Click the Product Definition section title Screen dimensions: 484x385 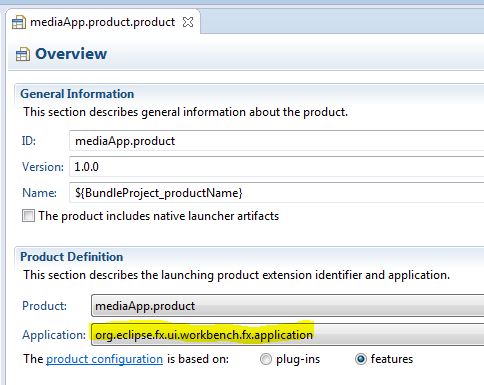point(72,257)
